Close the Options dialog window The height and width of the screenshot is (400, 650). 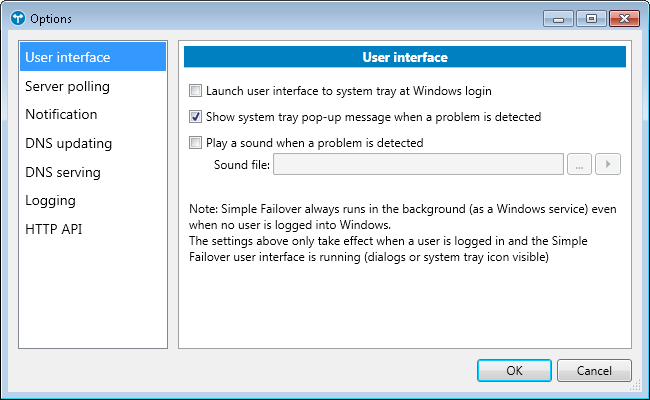(623, 18)
